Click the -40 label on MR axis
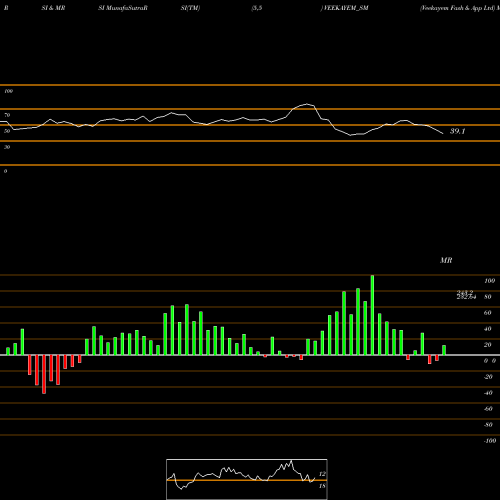 point(488,393)
